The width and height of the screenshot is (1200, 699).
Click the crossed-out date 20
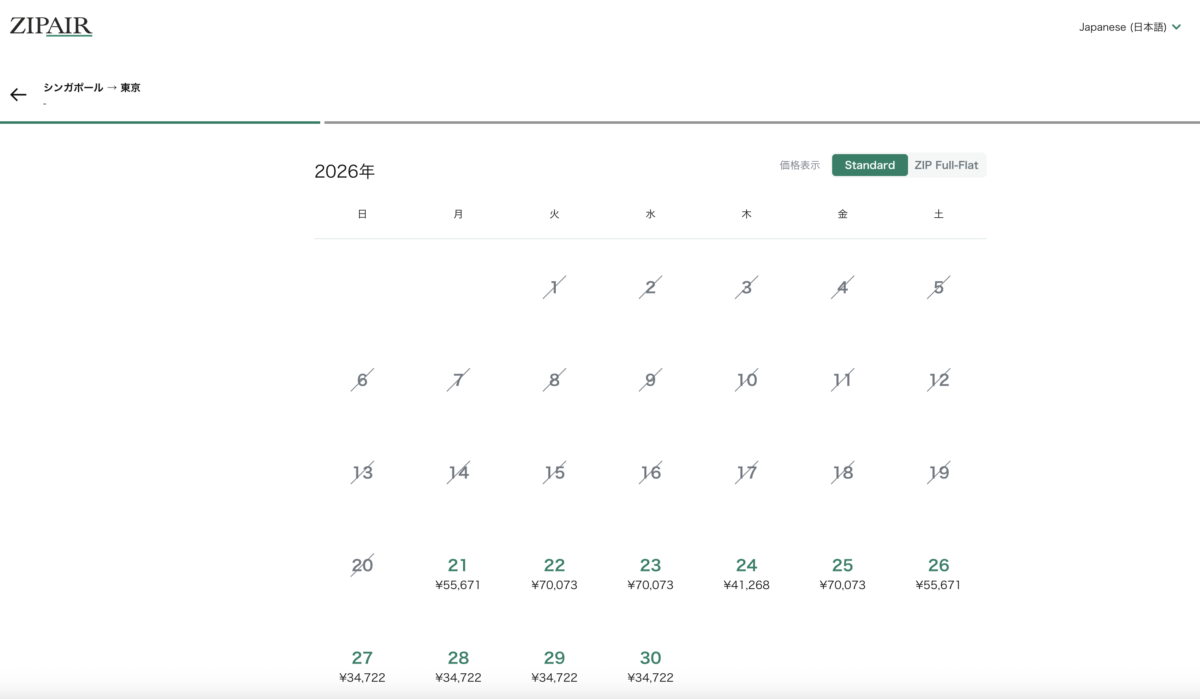(x=362, y=566)
